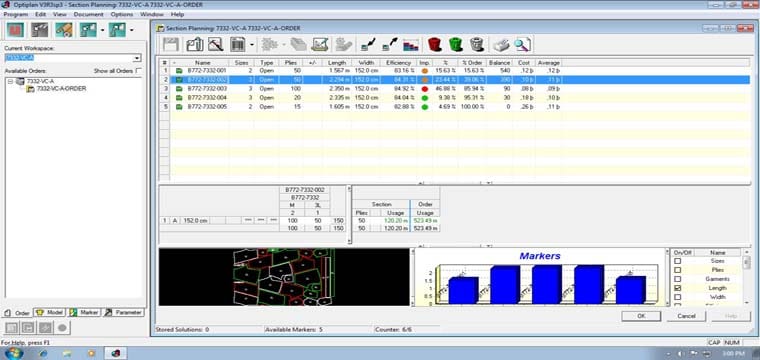
Task: Open Internet Explorer from the taskbar
Action: point(43,353)
